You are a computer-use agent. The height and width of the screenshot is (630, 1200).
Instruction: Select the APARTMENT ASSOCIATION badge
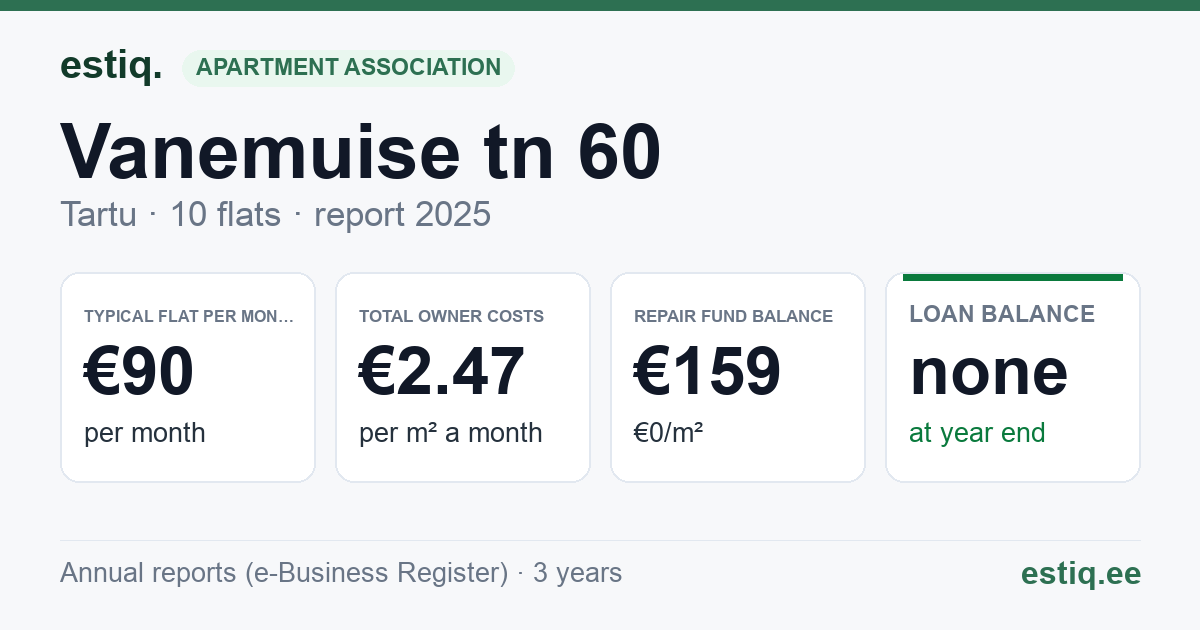click(348, 68)
